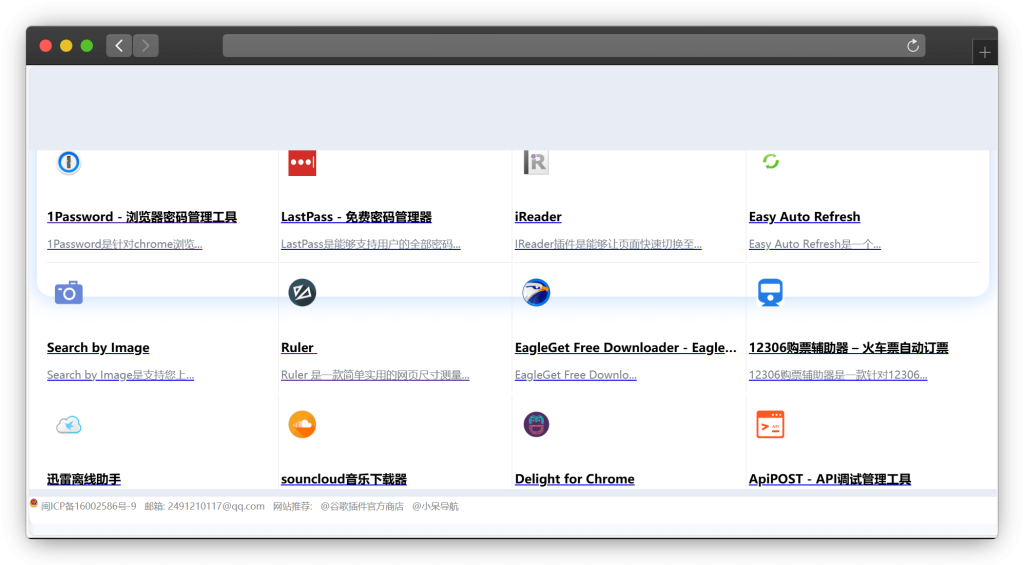The width and height of the screenshot is (1024, 565).
Task: Open the LastPass title link
Action: [356, 217]
